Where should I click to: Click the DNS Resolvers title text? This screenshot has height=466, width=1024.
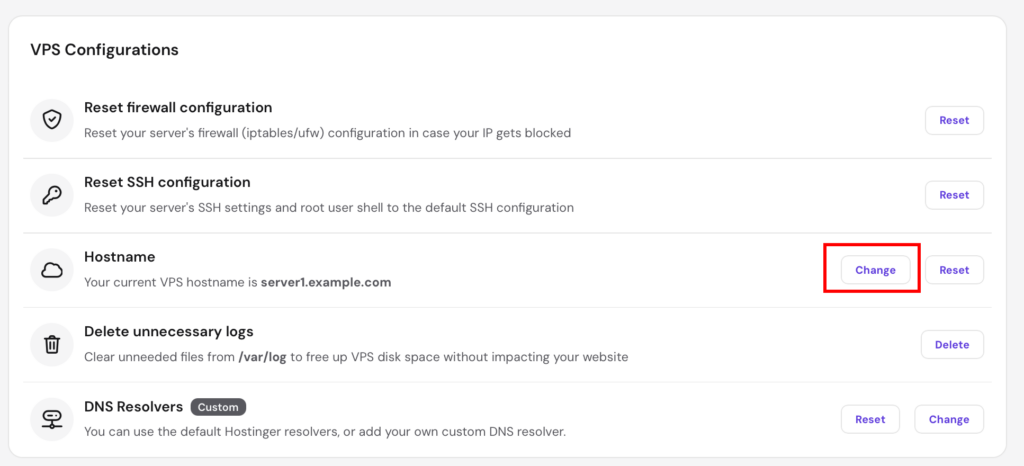point(134,407)
